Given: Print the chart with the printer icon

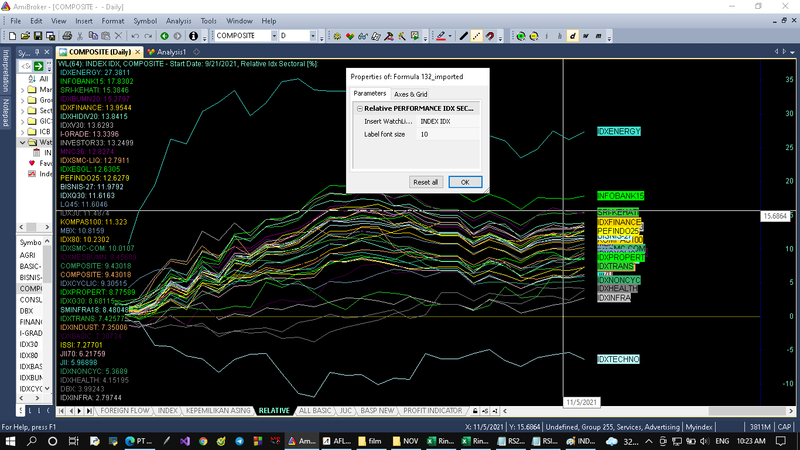Looking at the screenshot, I should pos(67,36).
